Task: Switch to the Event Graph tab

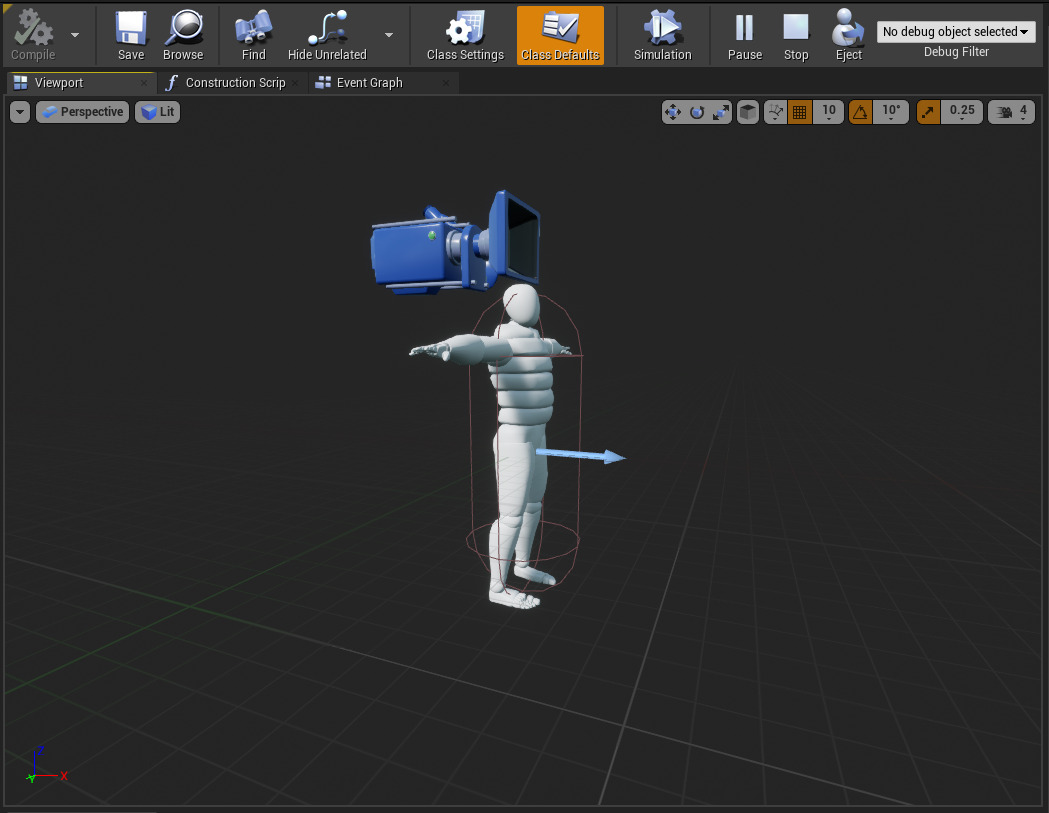Action: (x=368, y=83)
